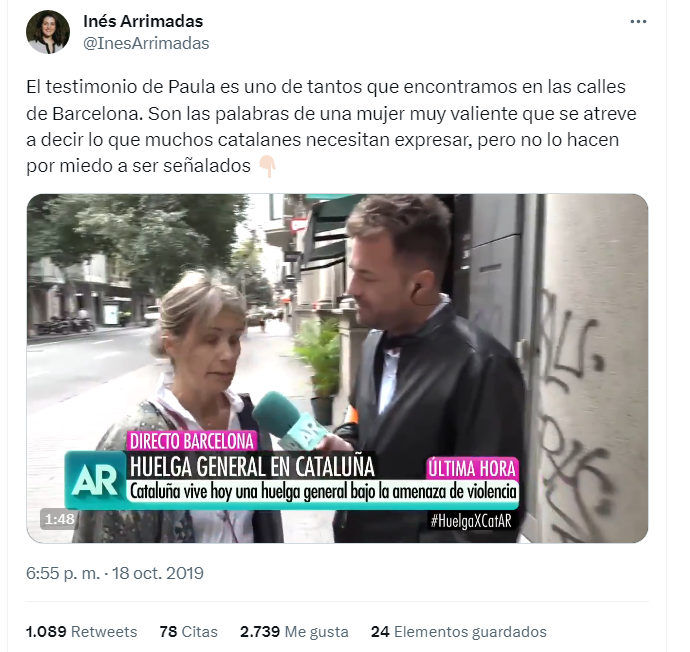Open the three-dot more options menu
Viewport: 690px width, 652px height.
(638, 22)
